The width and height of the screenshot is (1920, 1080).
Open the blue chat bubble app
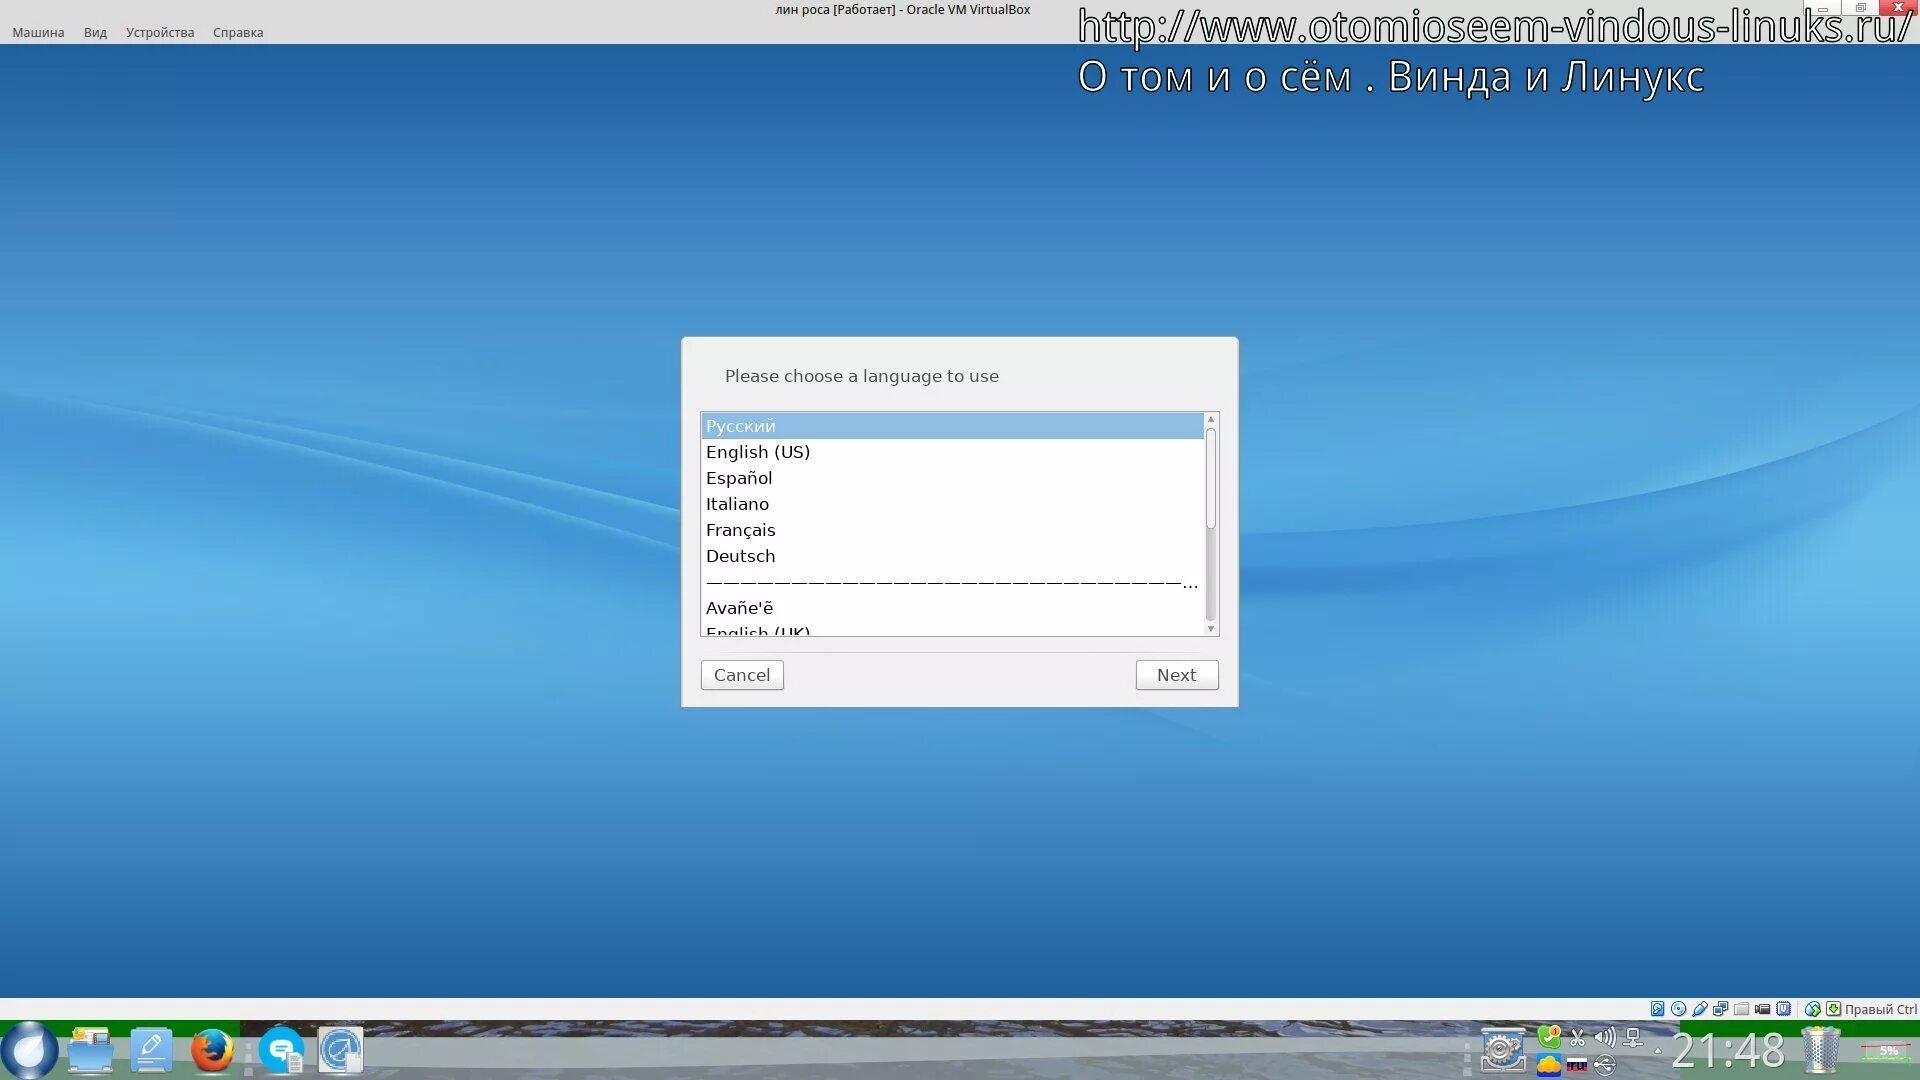[x=281, y=1050]
